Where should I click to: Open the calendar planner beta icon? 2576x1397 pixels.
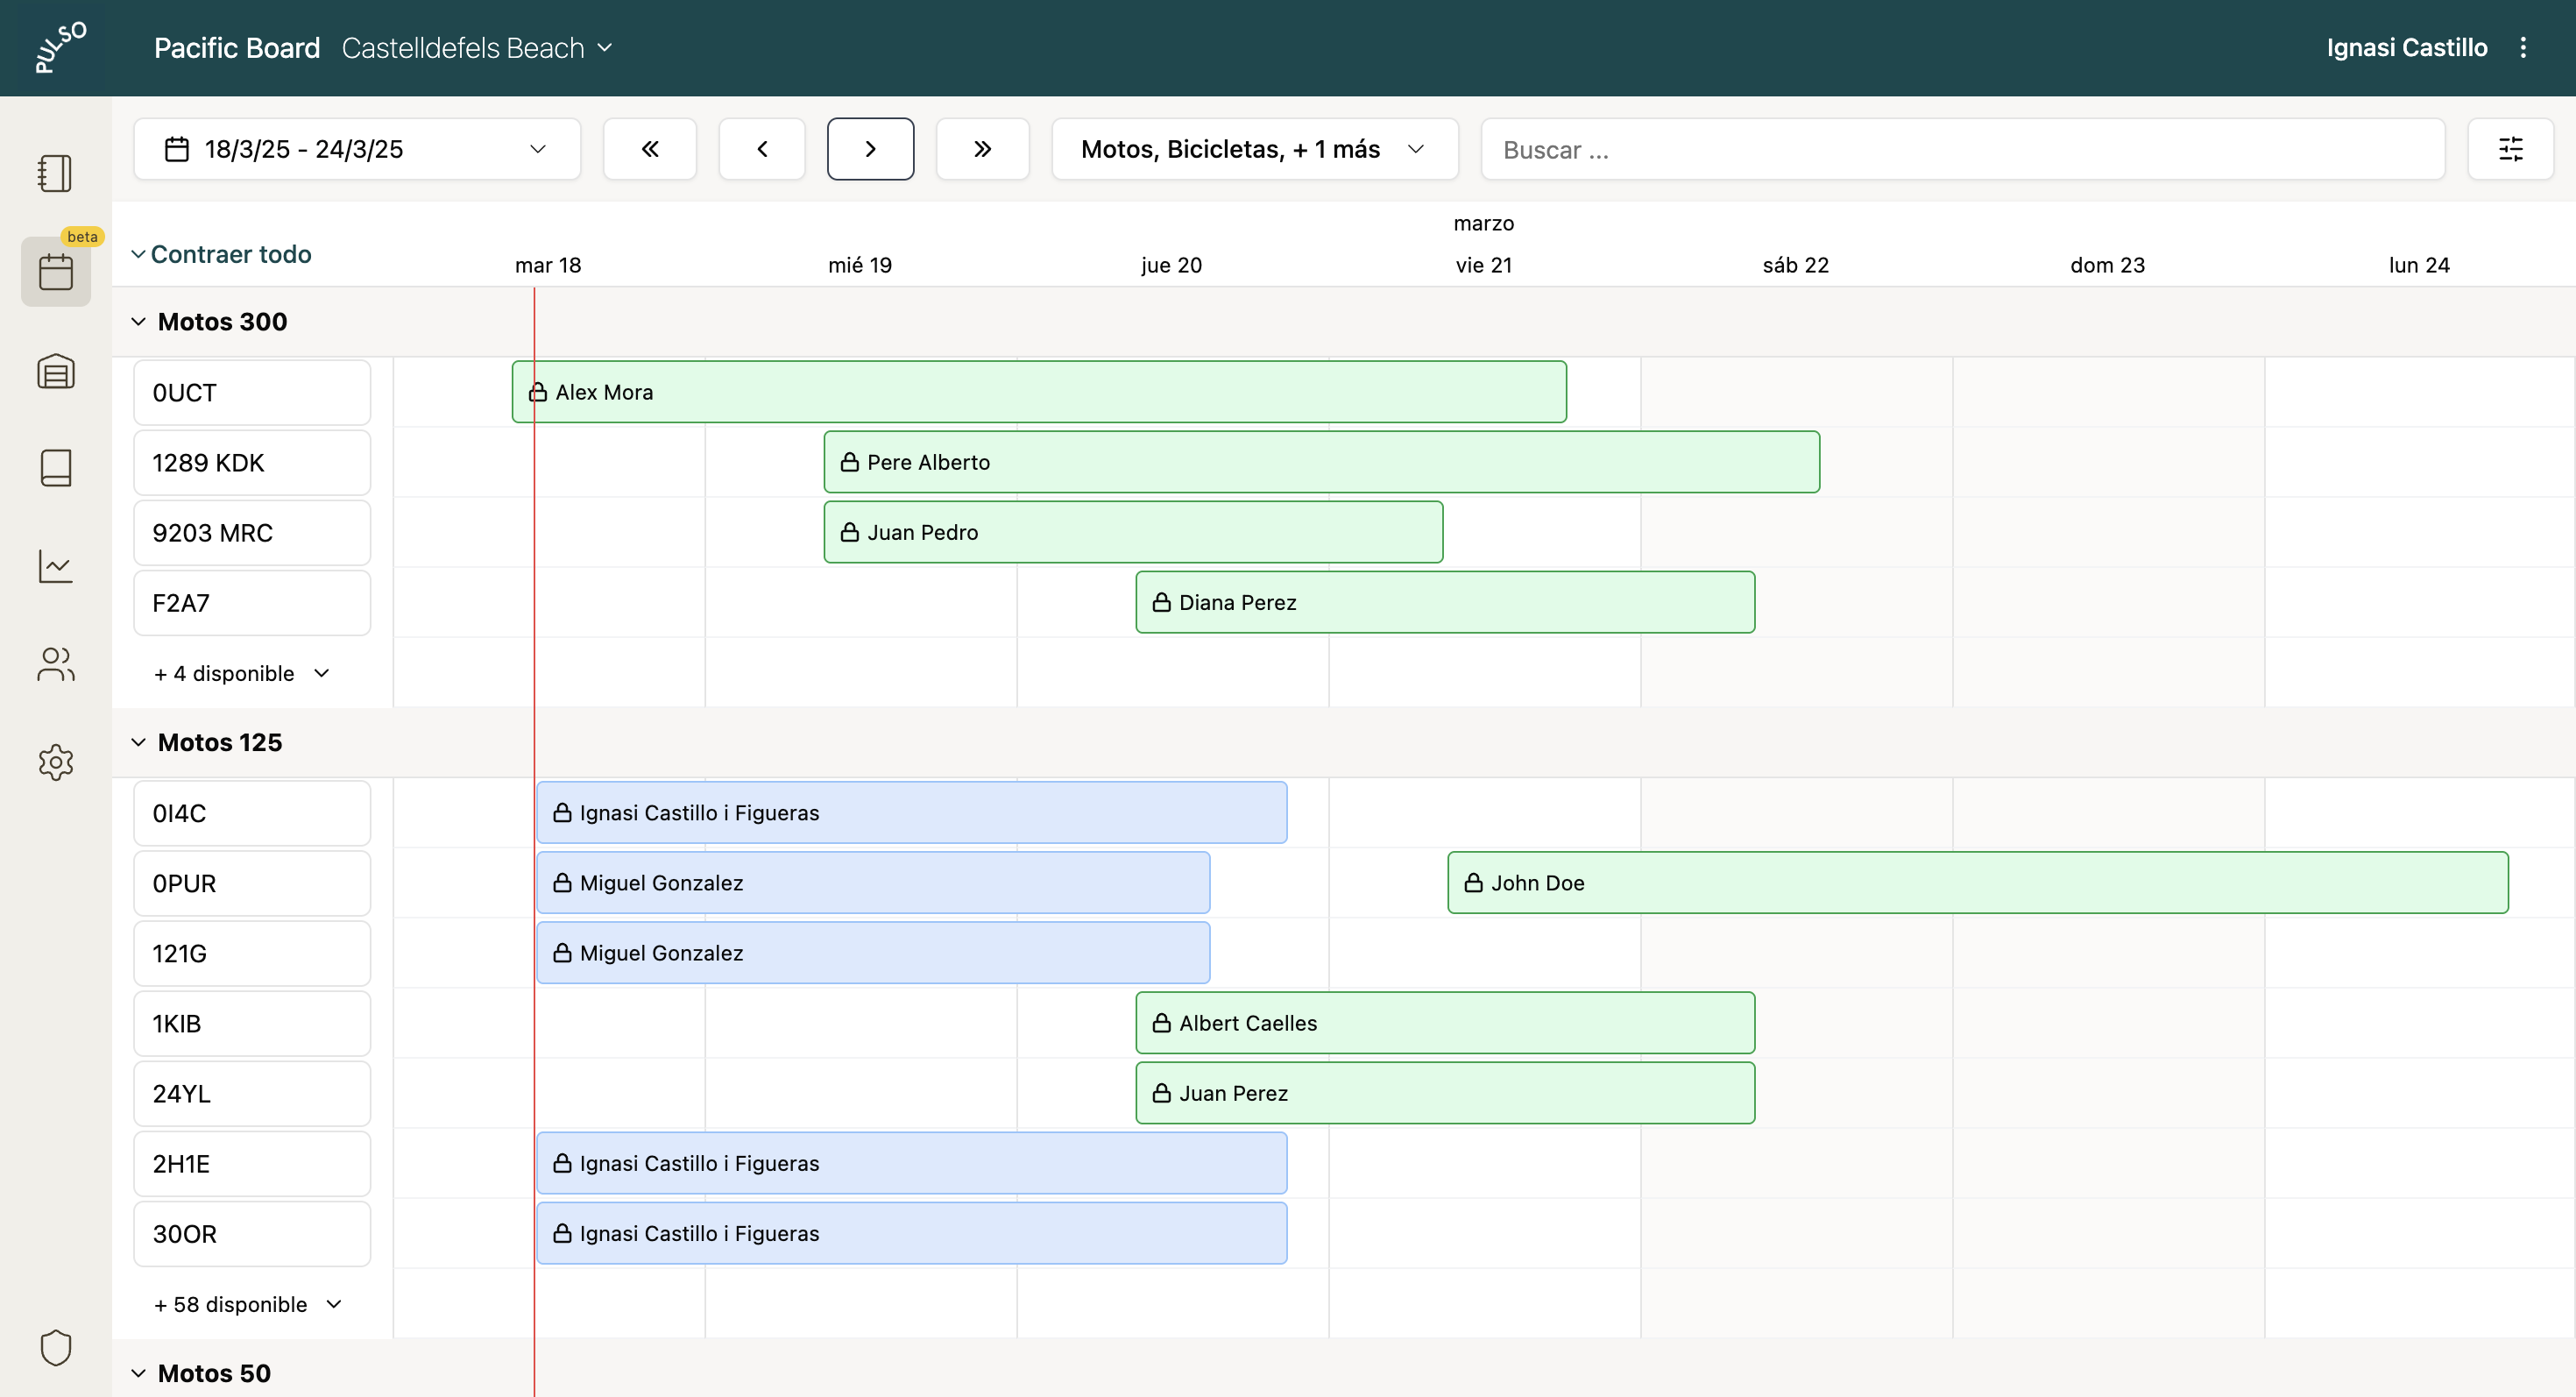click(x=55, y=272)
